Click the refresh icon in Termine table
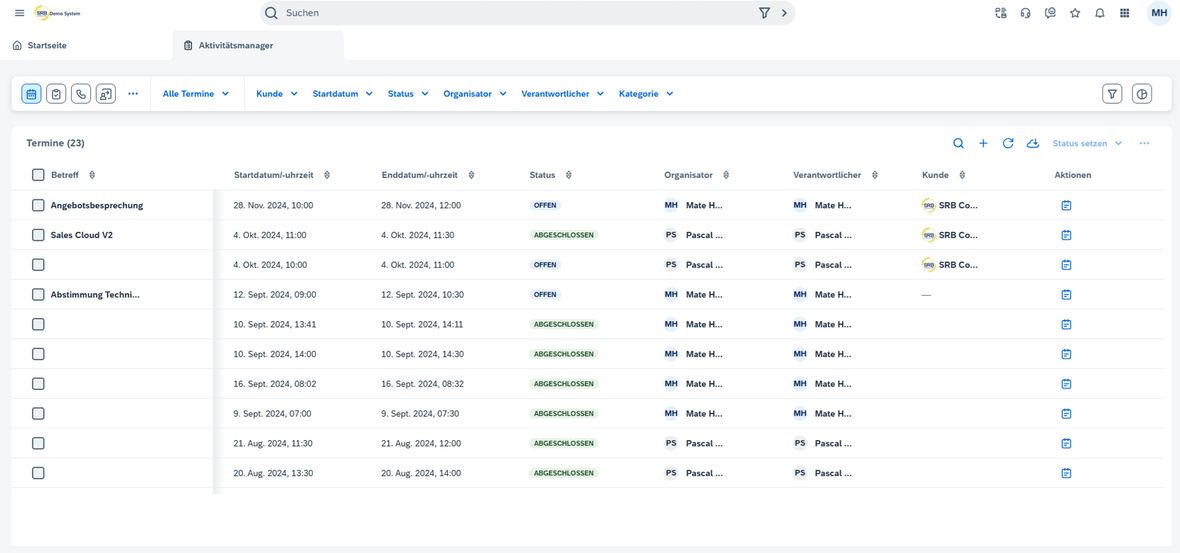The image size is (1180, 553). [1008, 143]
